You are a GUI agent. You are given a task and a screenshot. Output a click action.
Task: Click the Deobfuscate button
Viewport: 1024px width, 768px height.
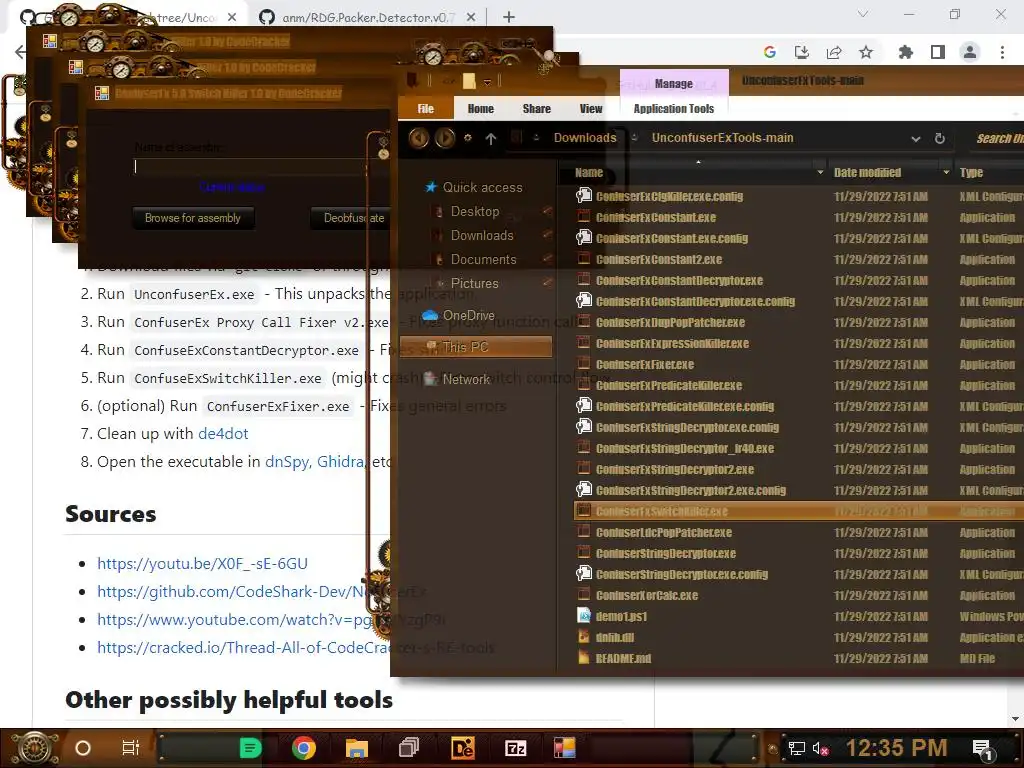coord(353,218)
